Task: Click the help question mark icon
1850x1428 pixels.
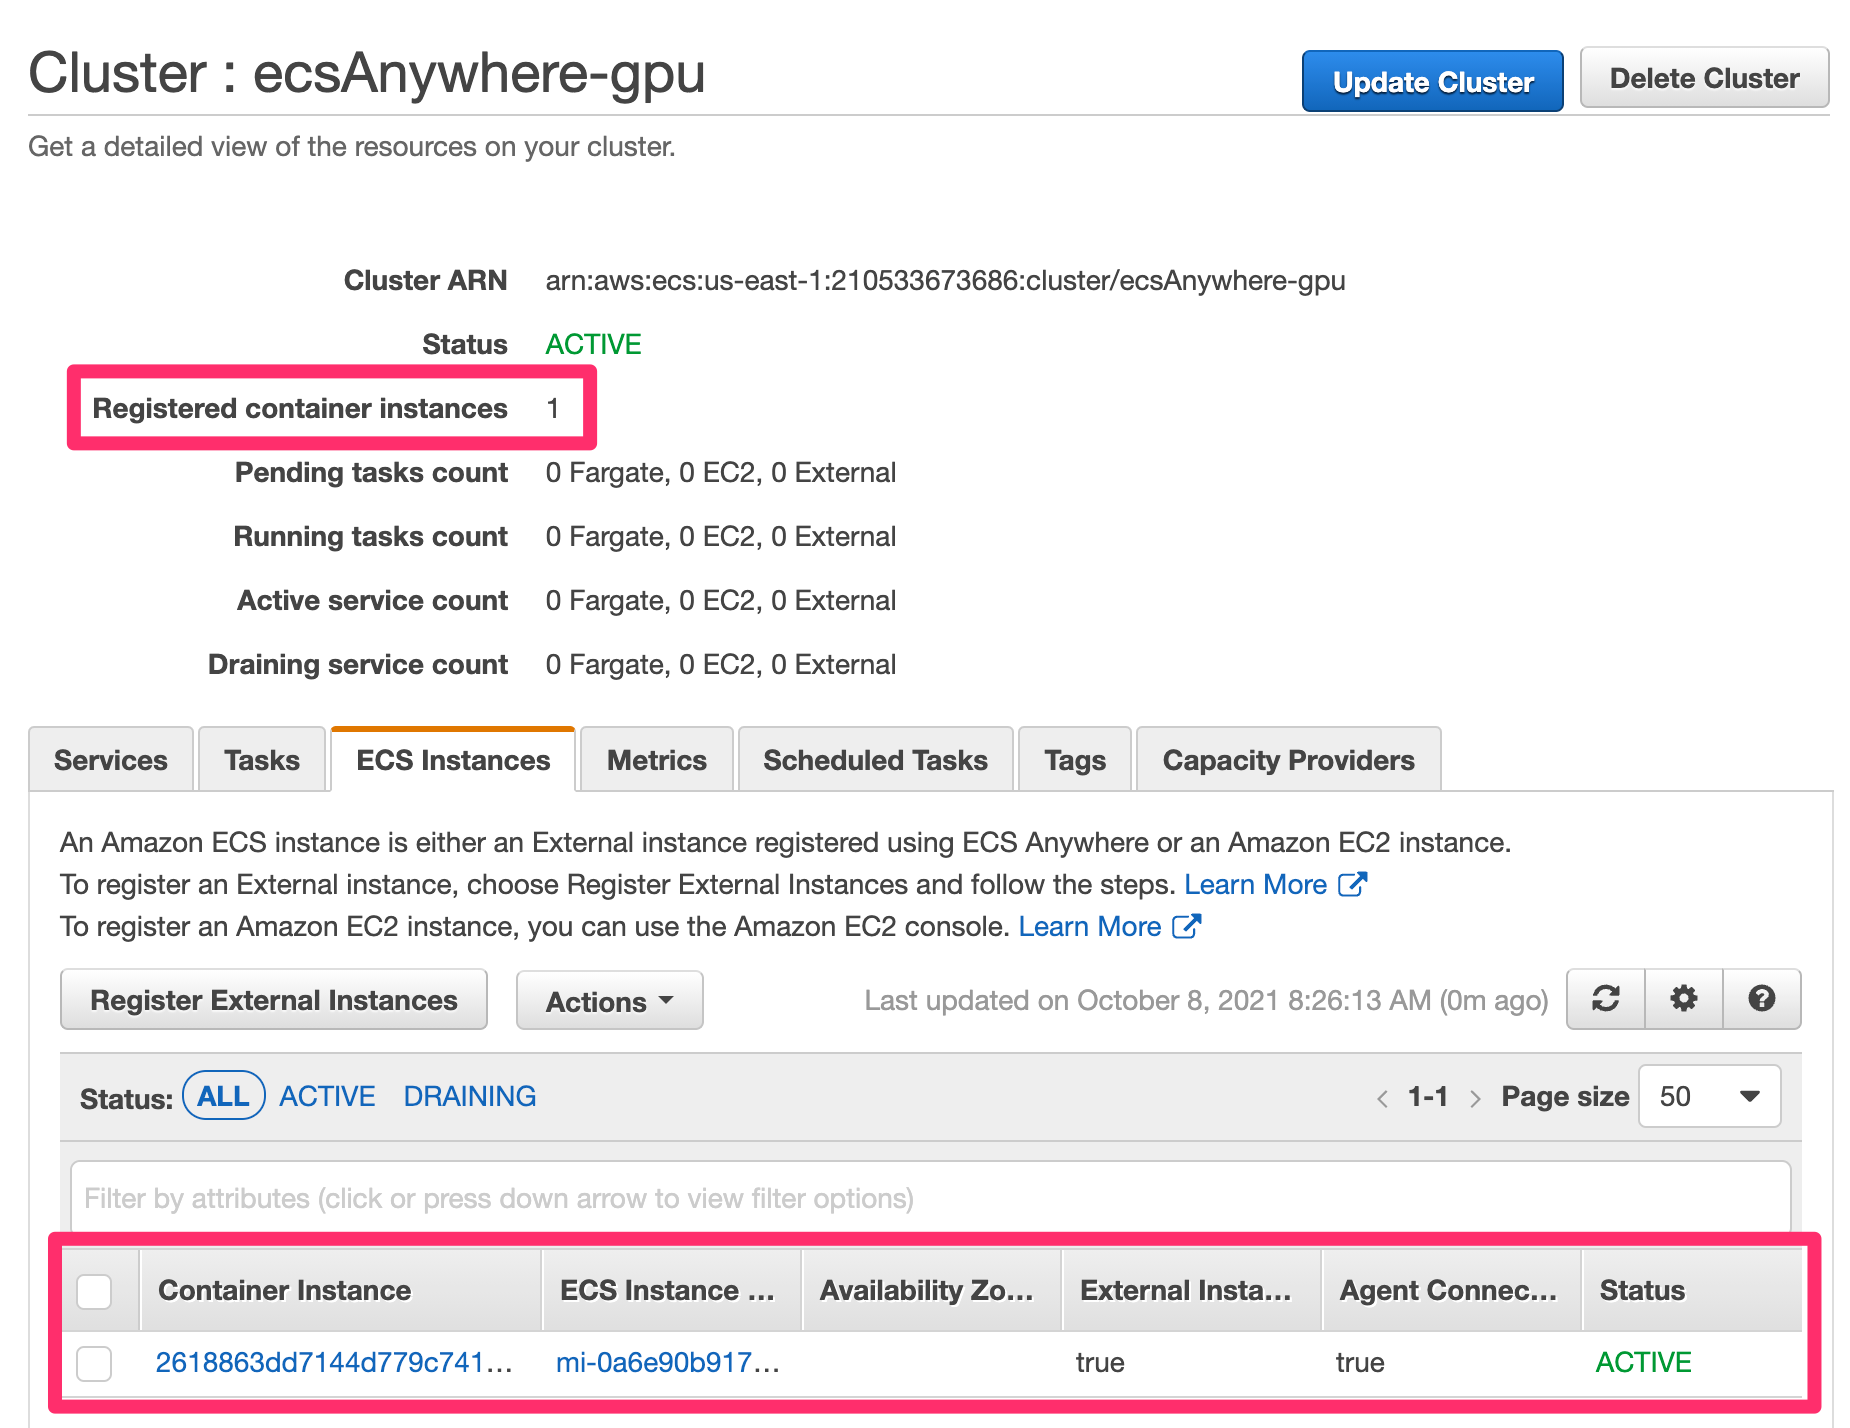Action: (x=1762, y=999)
